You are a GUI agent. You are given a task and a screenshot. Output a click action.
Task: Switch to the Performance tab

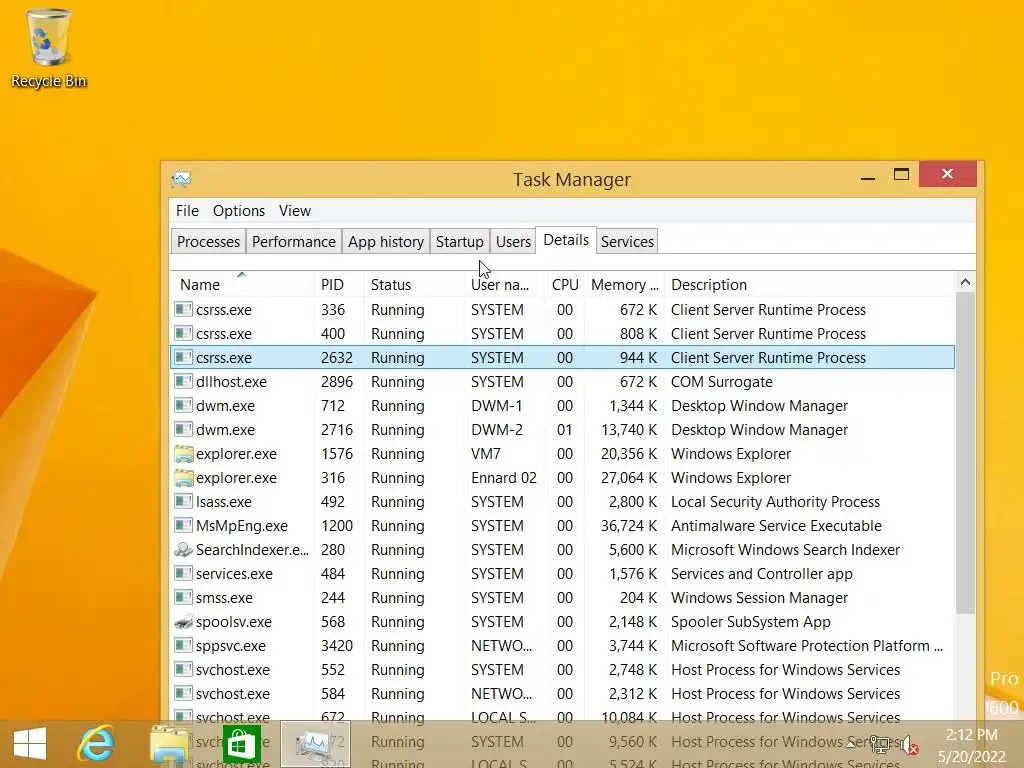293,242
